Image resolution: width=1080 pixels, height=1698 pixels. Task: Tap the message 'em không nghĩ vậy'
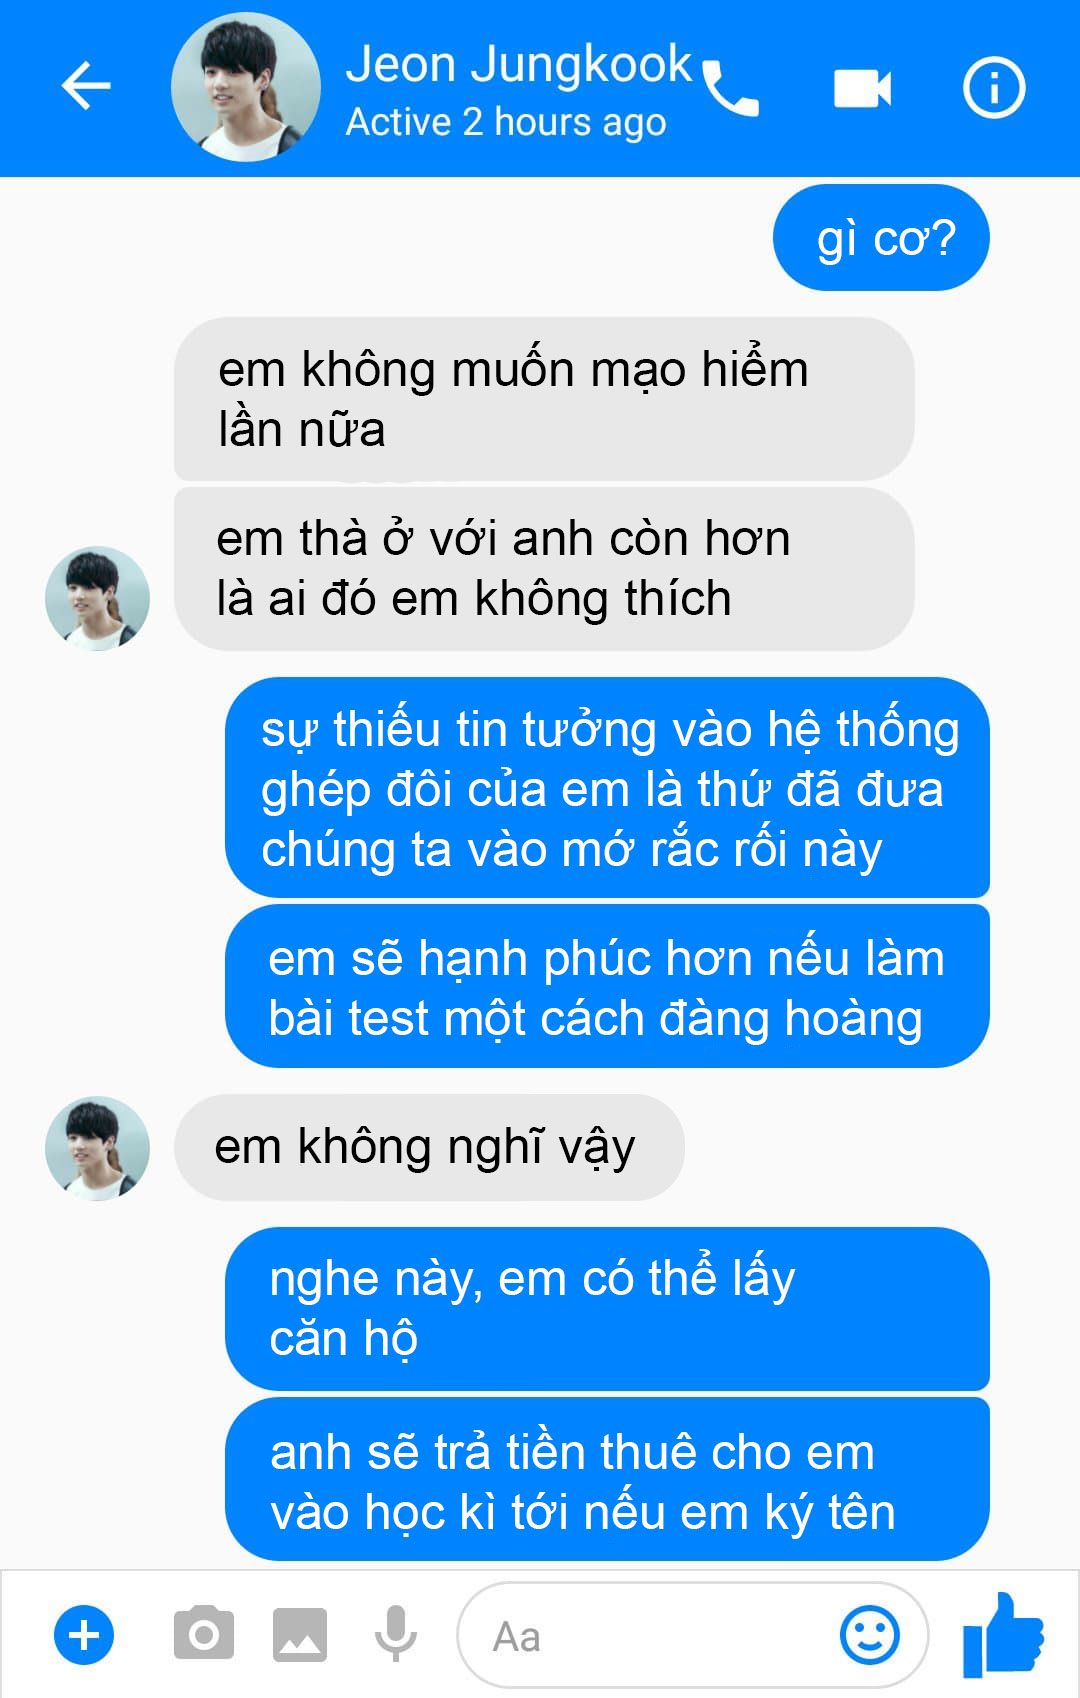click(429, 1147)
